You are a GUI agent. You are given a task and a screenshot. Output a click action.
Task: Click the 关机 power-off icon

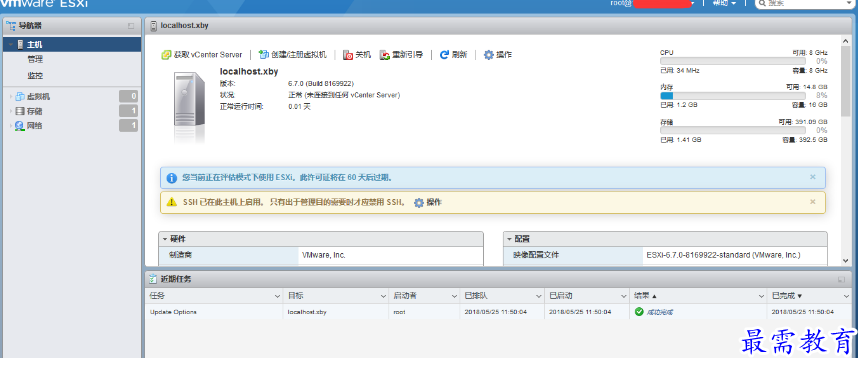[x=348, y=54]
